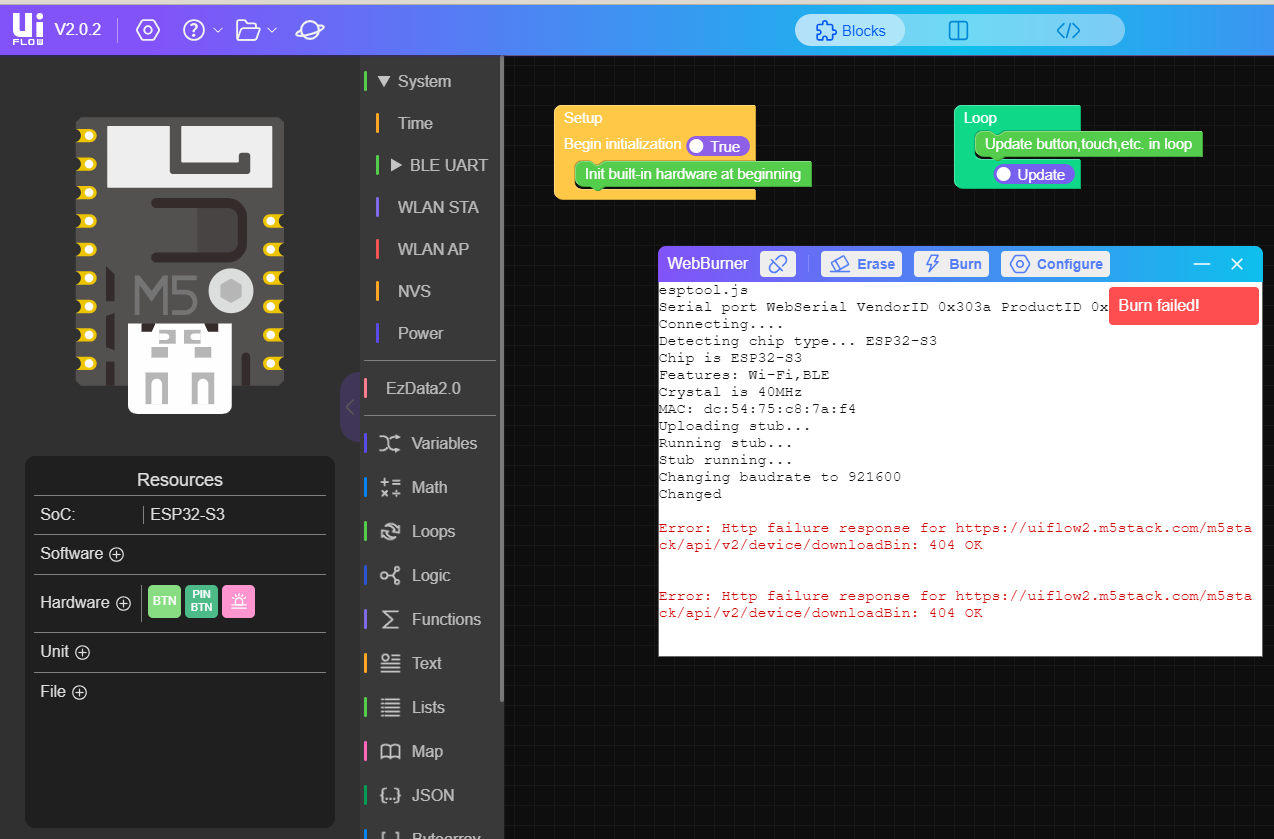Select the Time block category
This screenshot has width=1274, height=839.
click(x=415, y=123)
